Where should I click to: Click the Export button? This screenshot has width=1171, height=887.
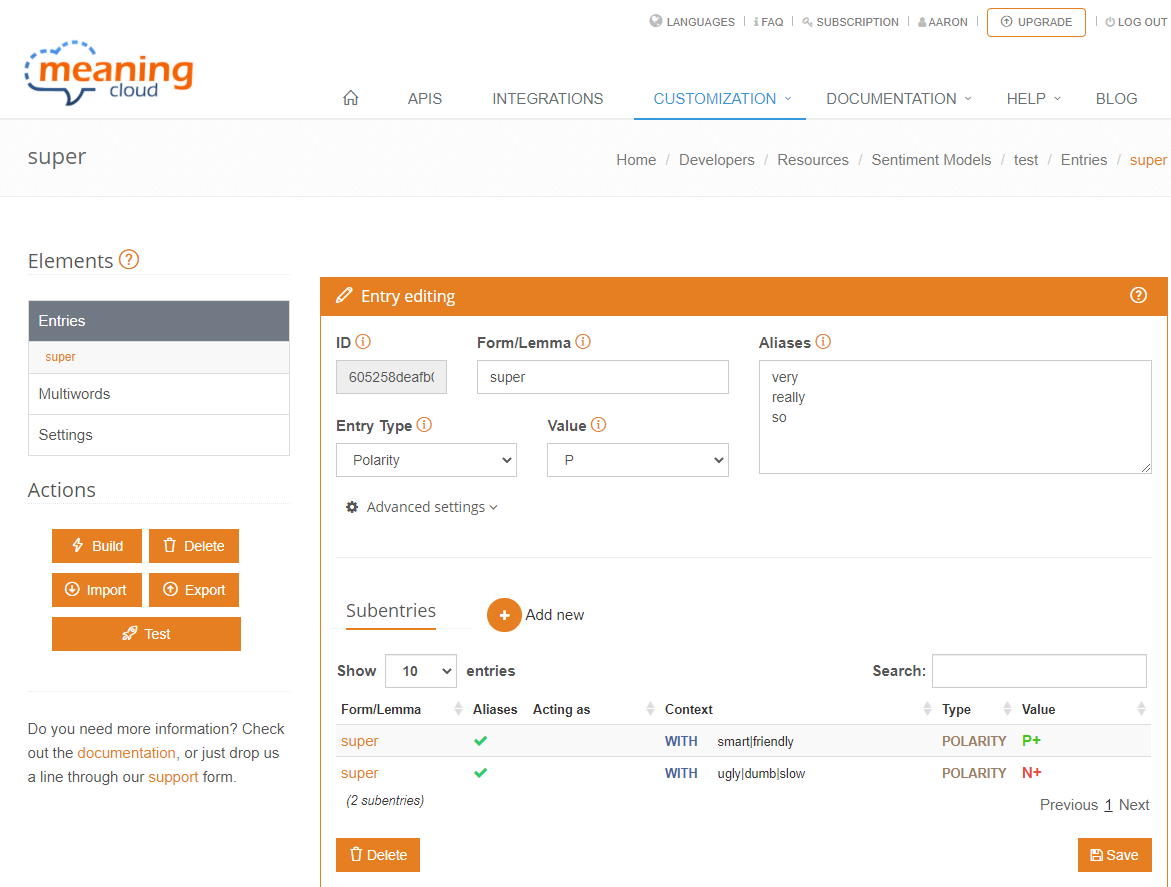coord(193,590)
